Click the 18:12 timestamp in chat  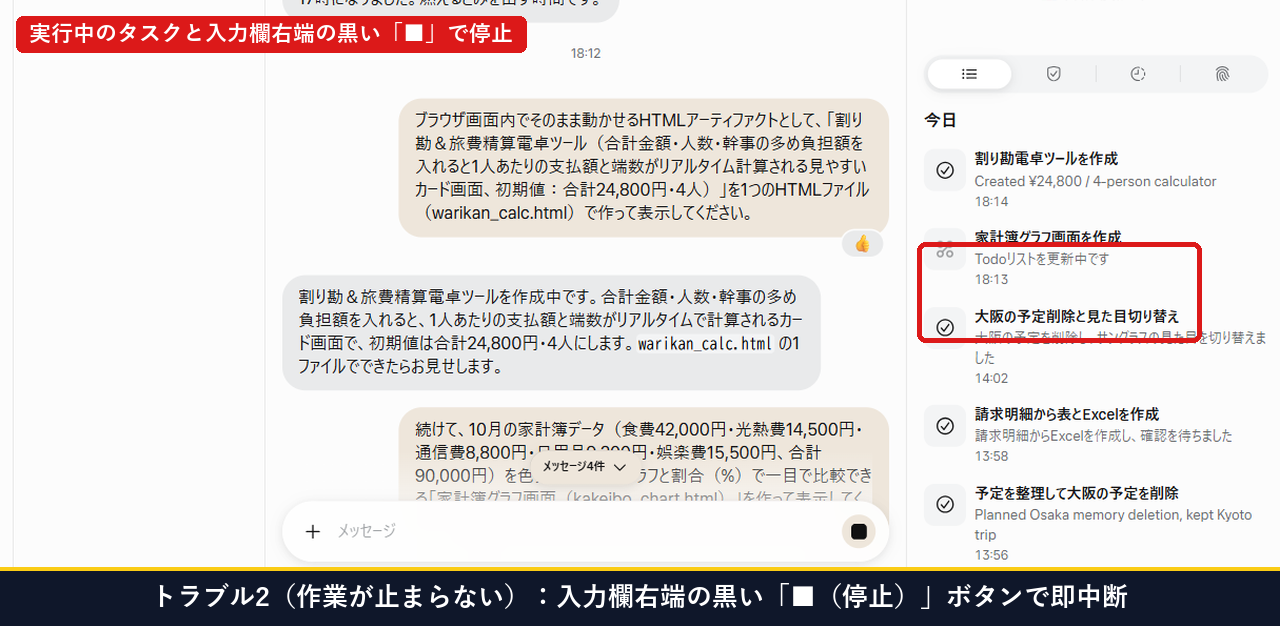(x=585, y=53)
